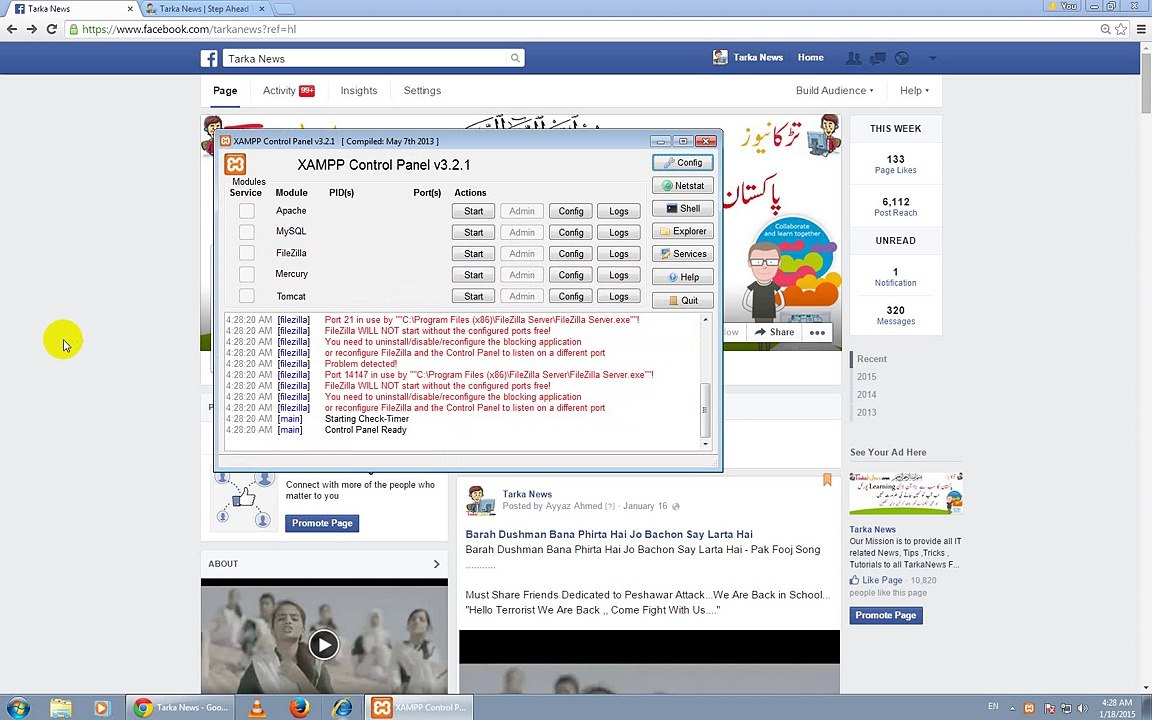Image resolution: width=1152 pixels, height=720 pixels.
Task: Open Config for MySQL module
Action: point(571,232)
